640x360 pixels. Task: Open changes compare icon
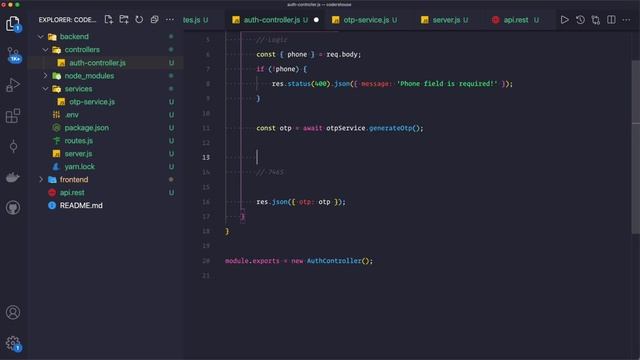pyautogui.click(x=596, y=20)
